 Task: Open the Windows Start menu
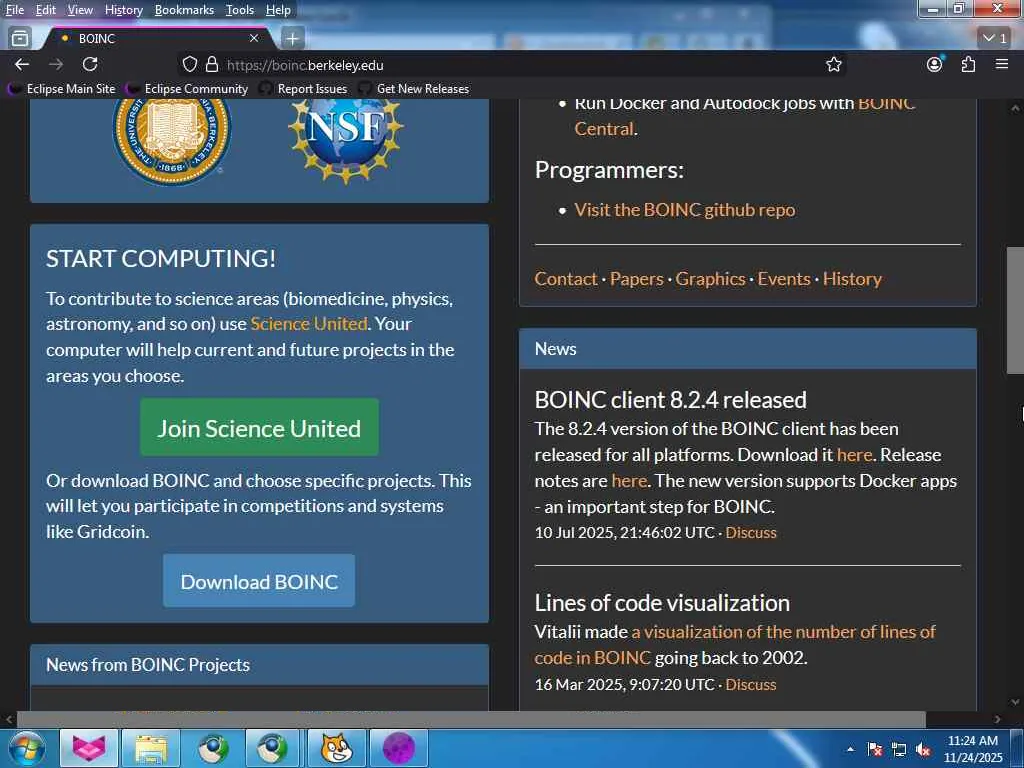coord(25,748)
